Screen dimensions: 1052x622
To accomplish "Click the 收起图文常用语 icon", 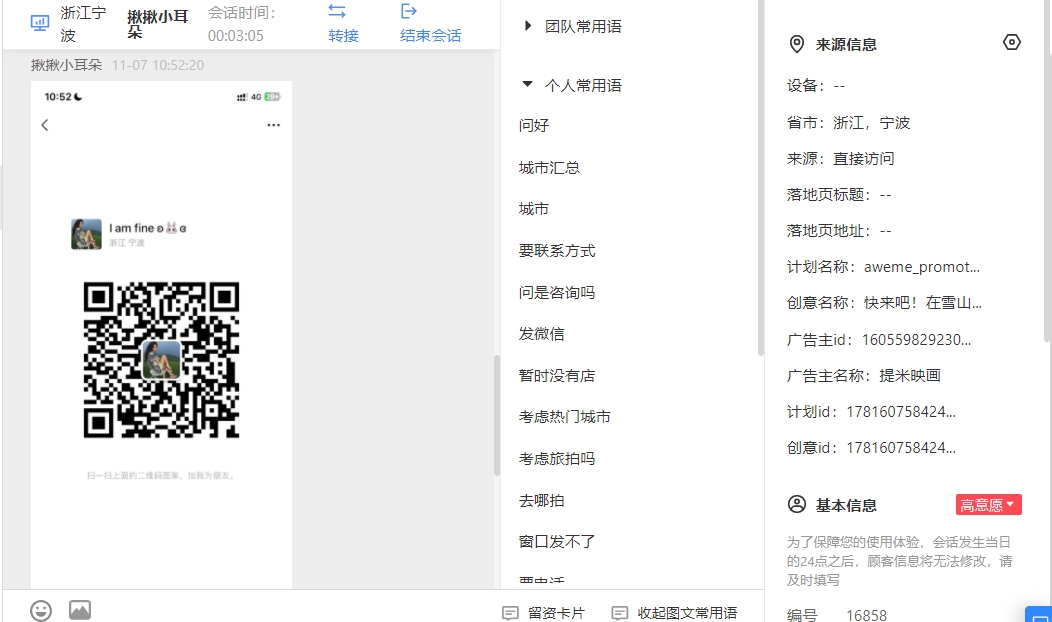I will coord(619,613).
